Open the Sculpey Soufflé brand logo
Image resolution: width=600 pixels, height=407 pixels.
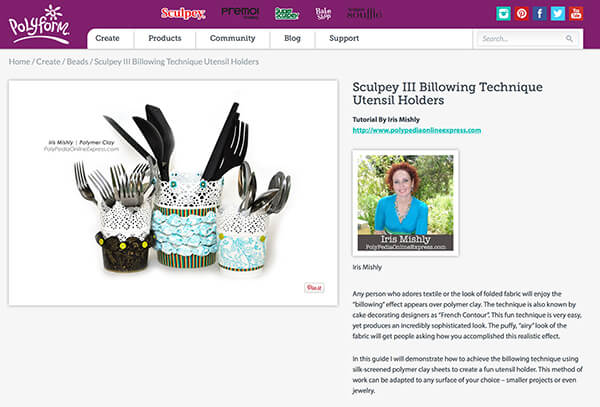[x=364, y=14]
